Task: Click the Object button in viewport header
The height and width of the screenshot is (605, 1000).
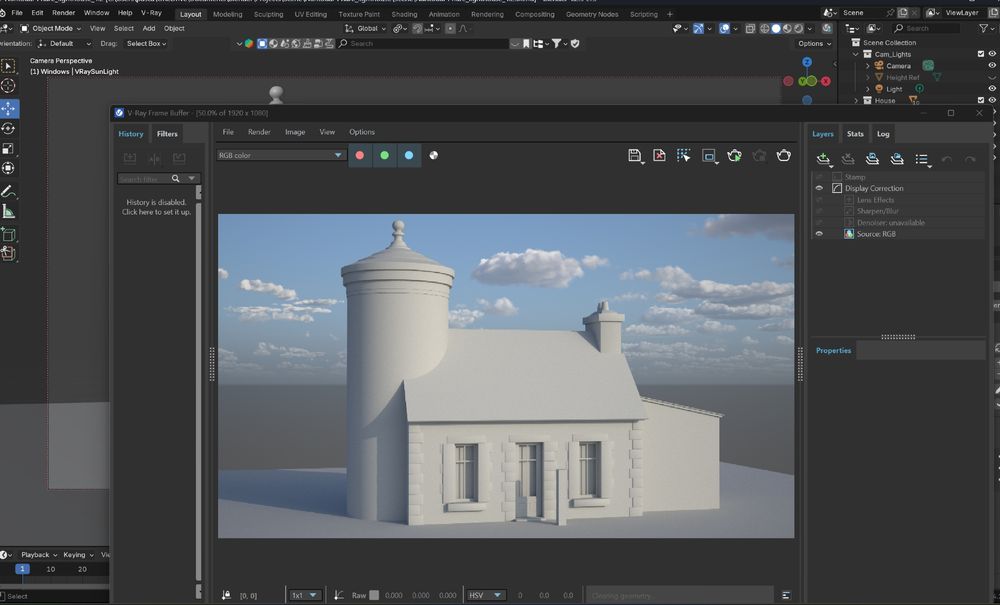Action: click(x=174, y=29)
